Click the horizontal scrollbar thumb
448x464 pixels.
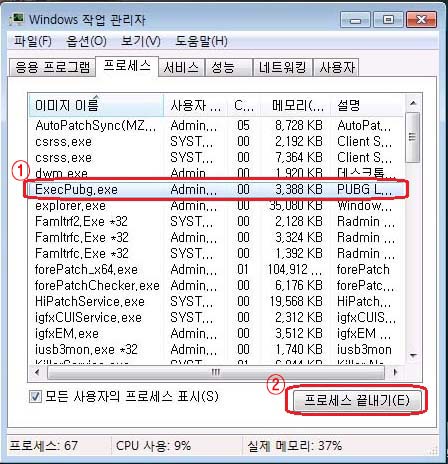(216, 372)
